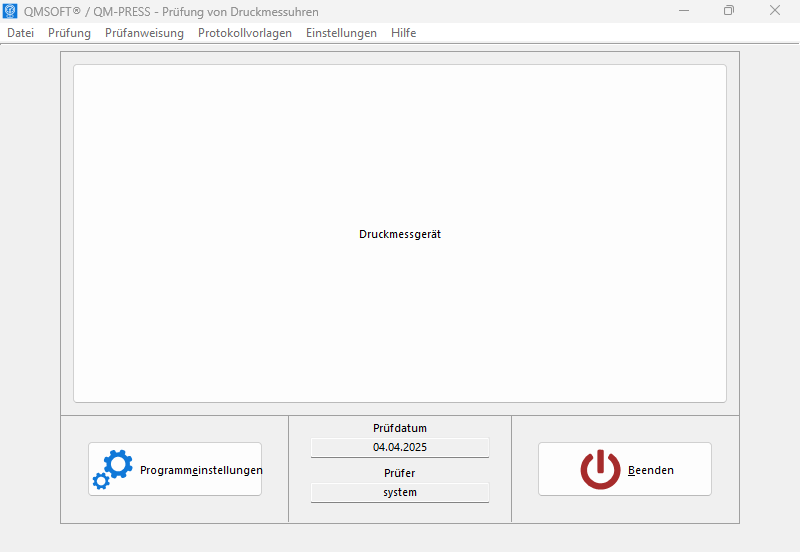Select the Prüfer field showing system
The width and height of the screenshot is (800, 552).
pyautogui.click(x=400, y=492)
